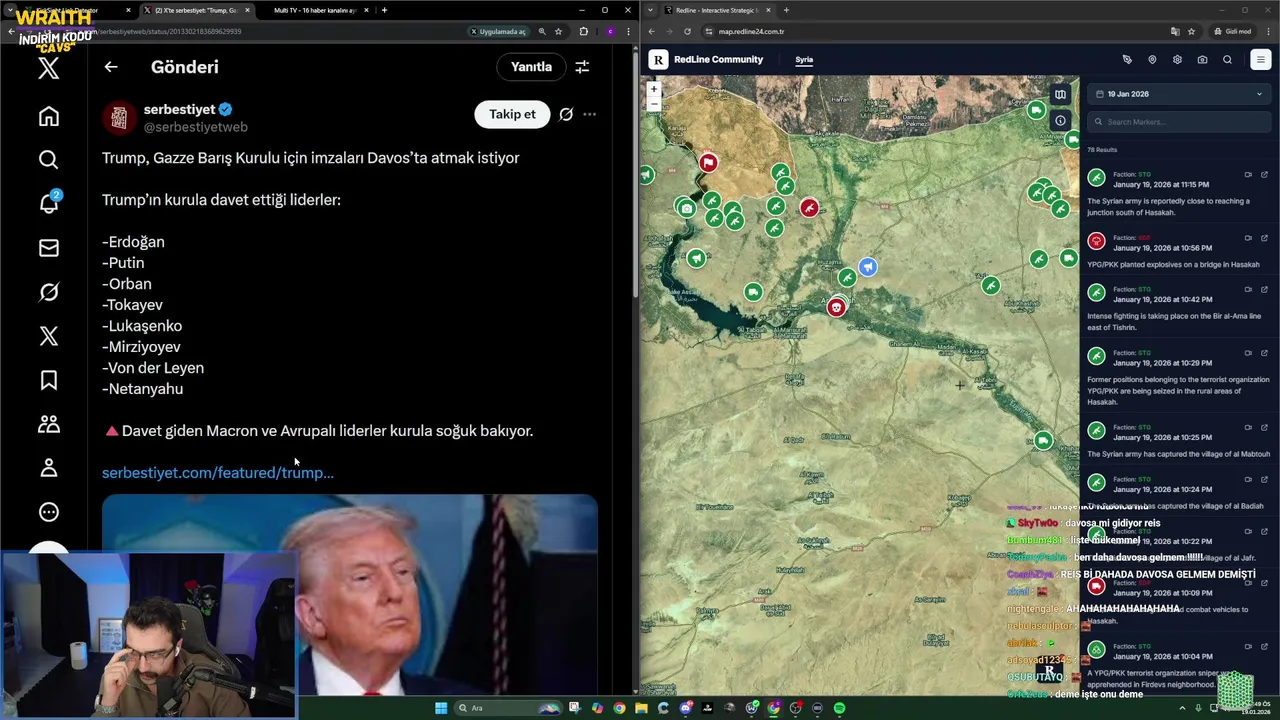This screenshot has height=720, width=1280.
Task: Open More options circle in X sidebar
Action: [x=48, y=512]
